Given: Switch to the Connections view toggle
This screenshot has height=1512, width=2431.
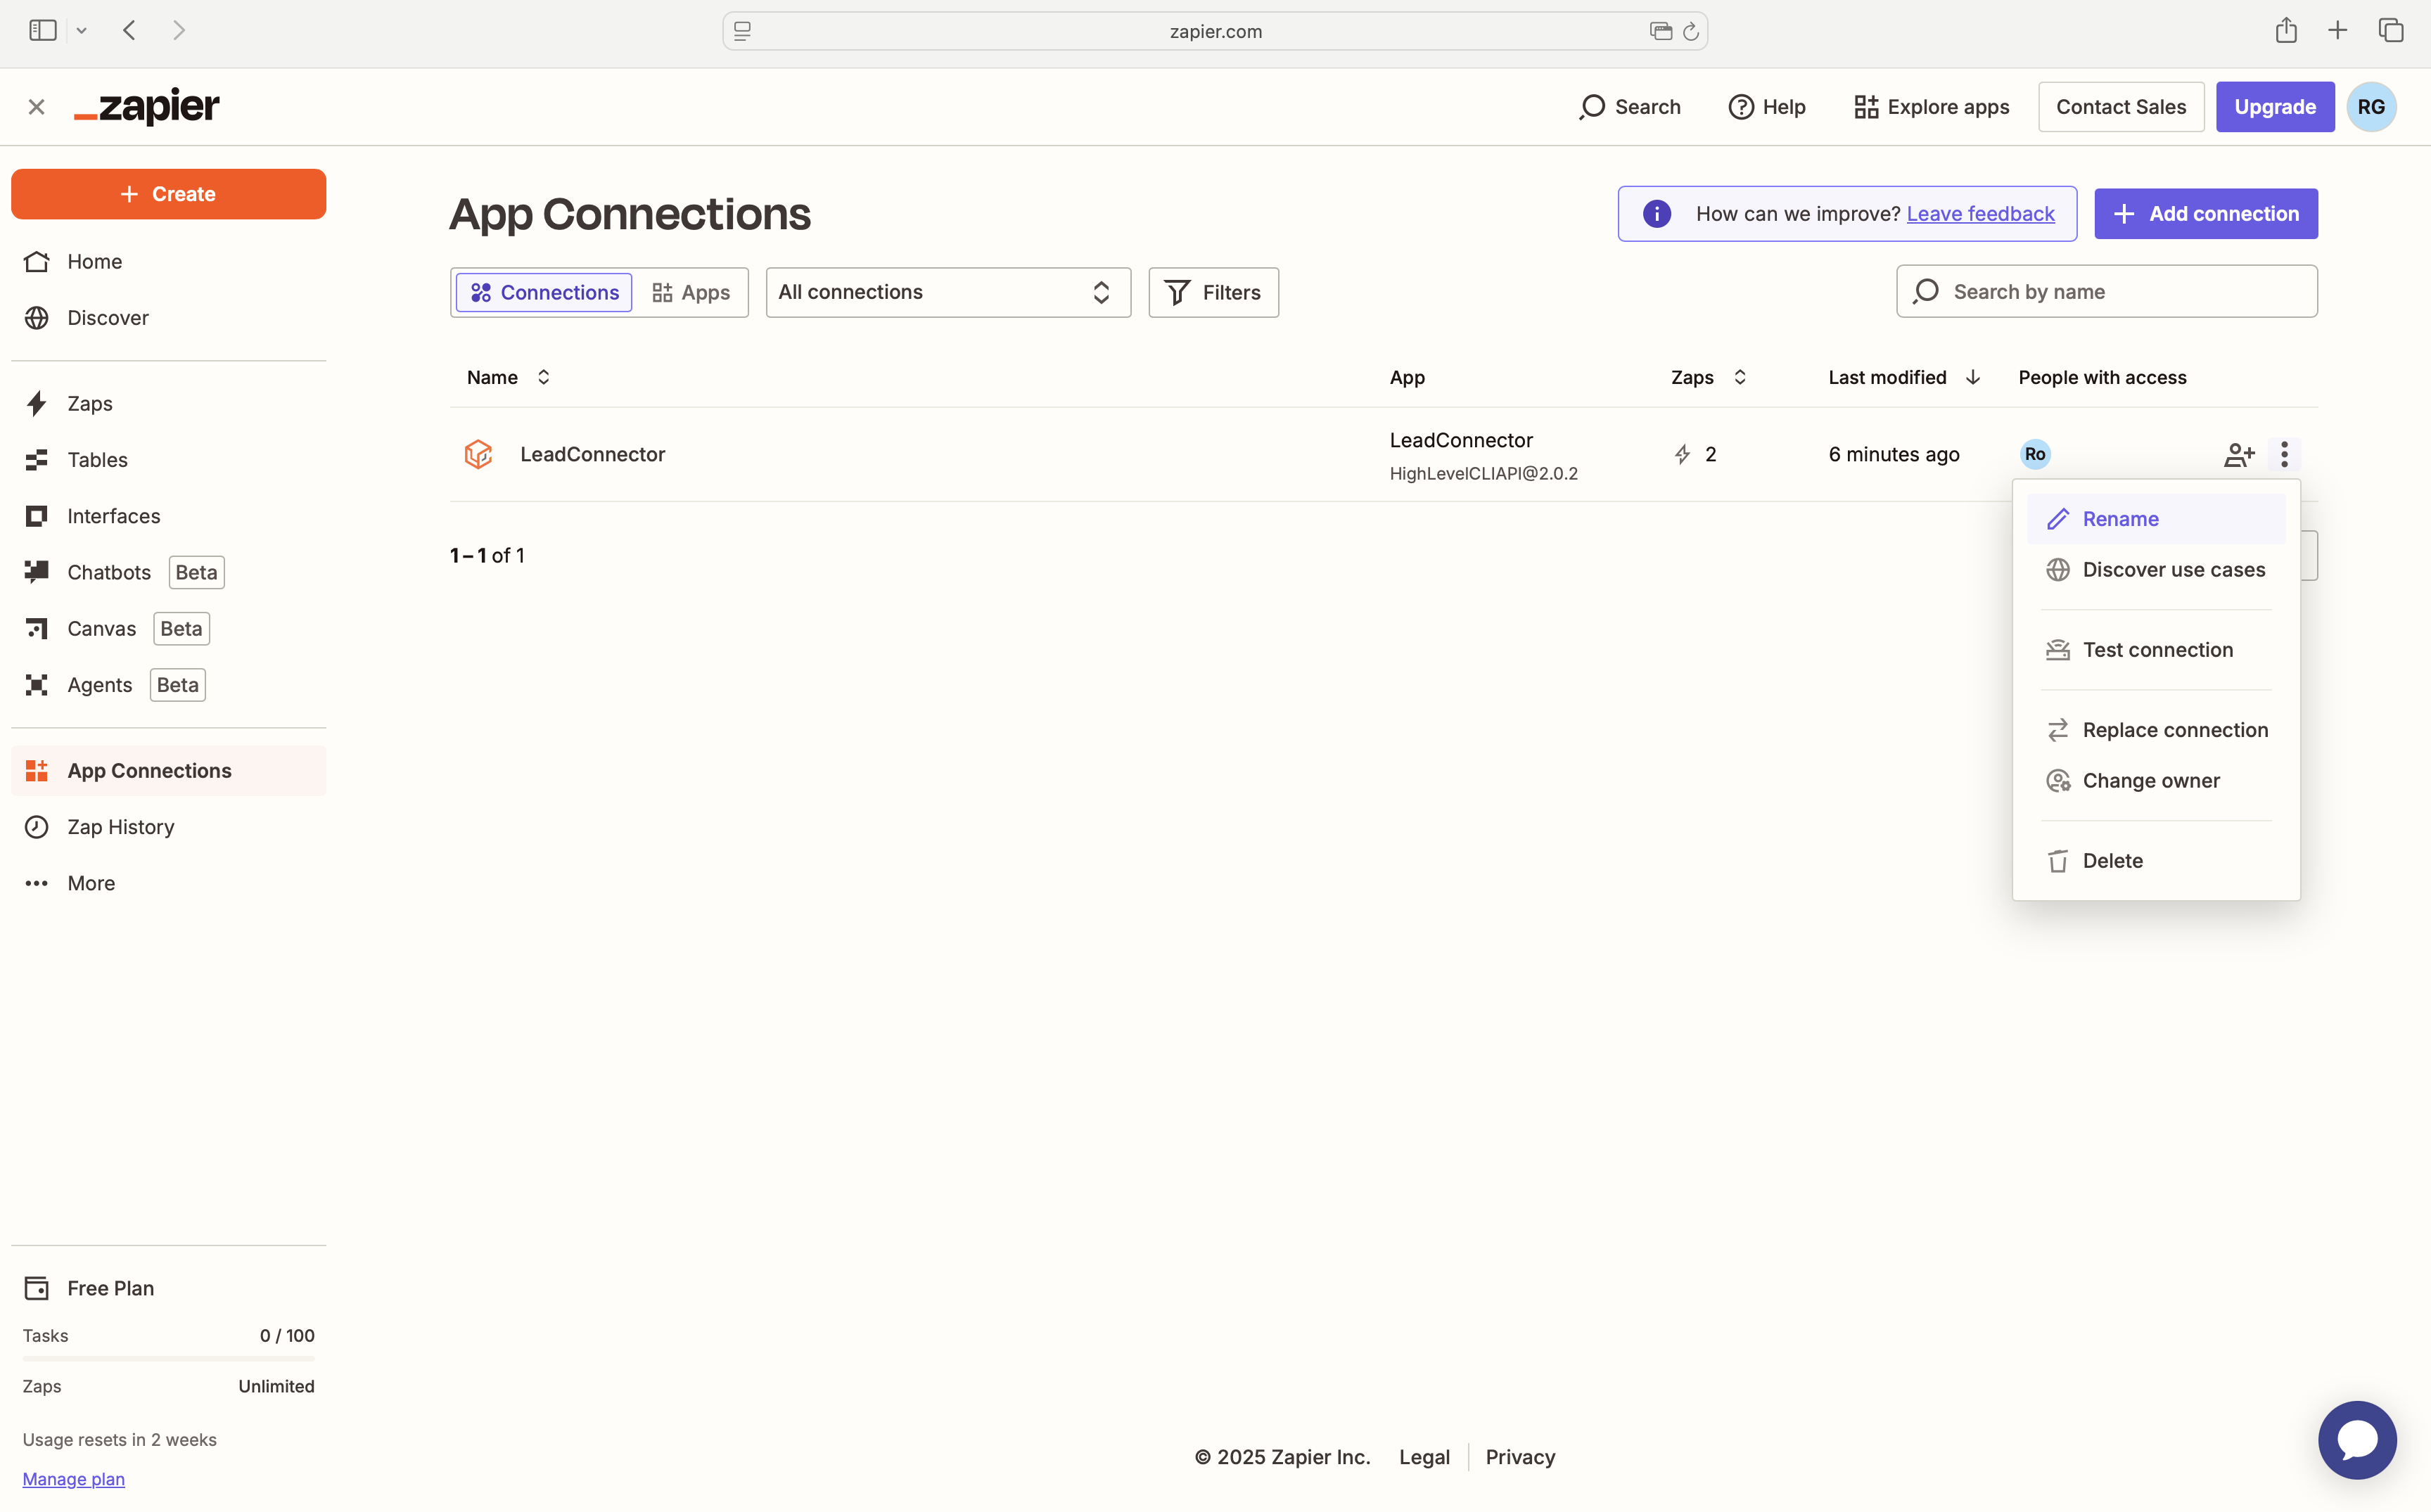Looking at the screenshot, I should pos(544,292).
